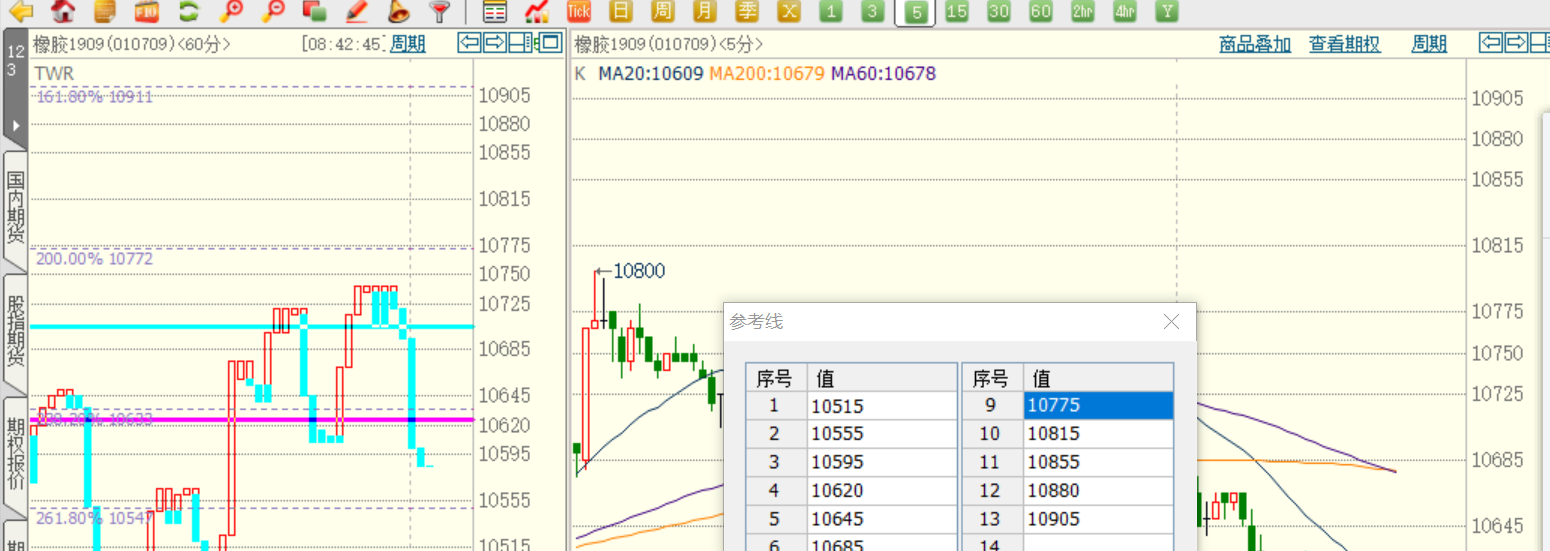1550x551 pixels.
Task: Zoom out with the minus magnifier
Action: point(272,12)
